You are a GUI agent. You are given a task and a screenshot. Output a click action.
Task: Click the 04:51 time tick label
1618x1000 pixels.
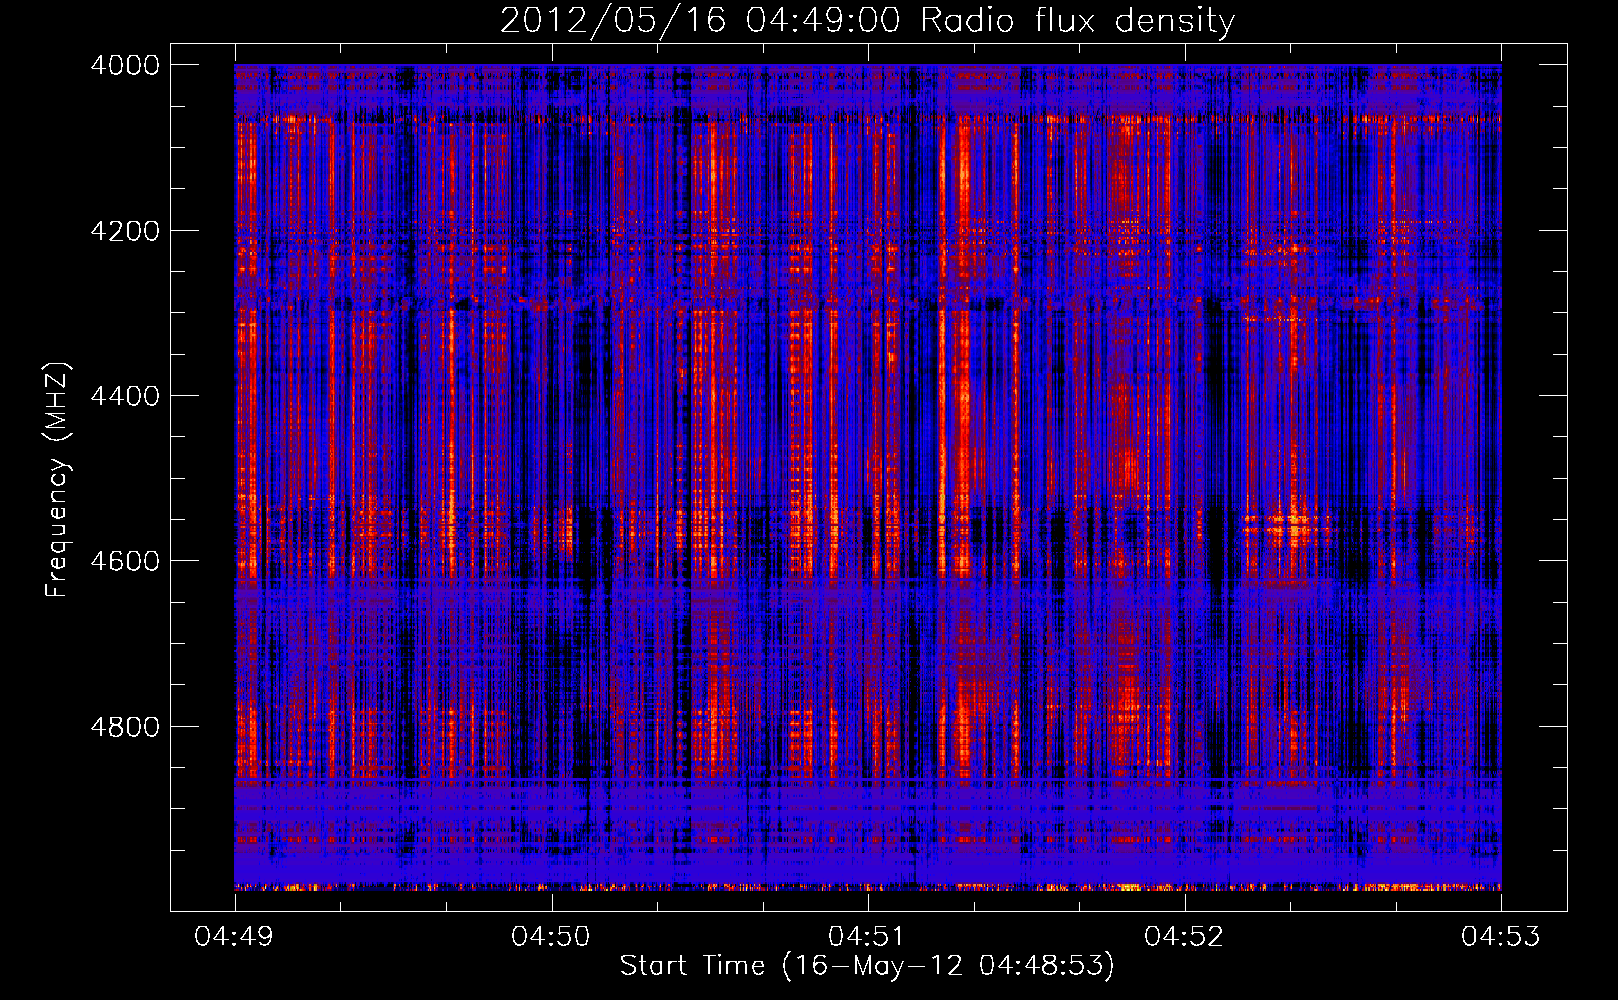point(868,937)
